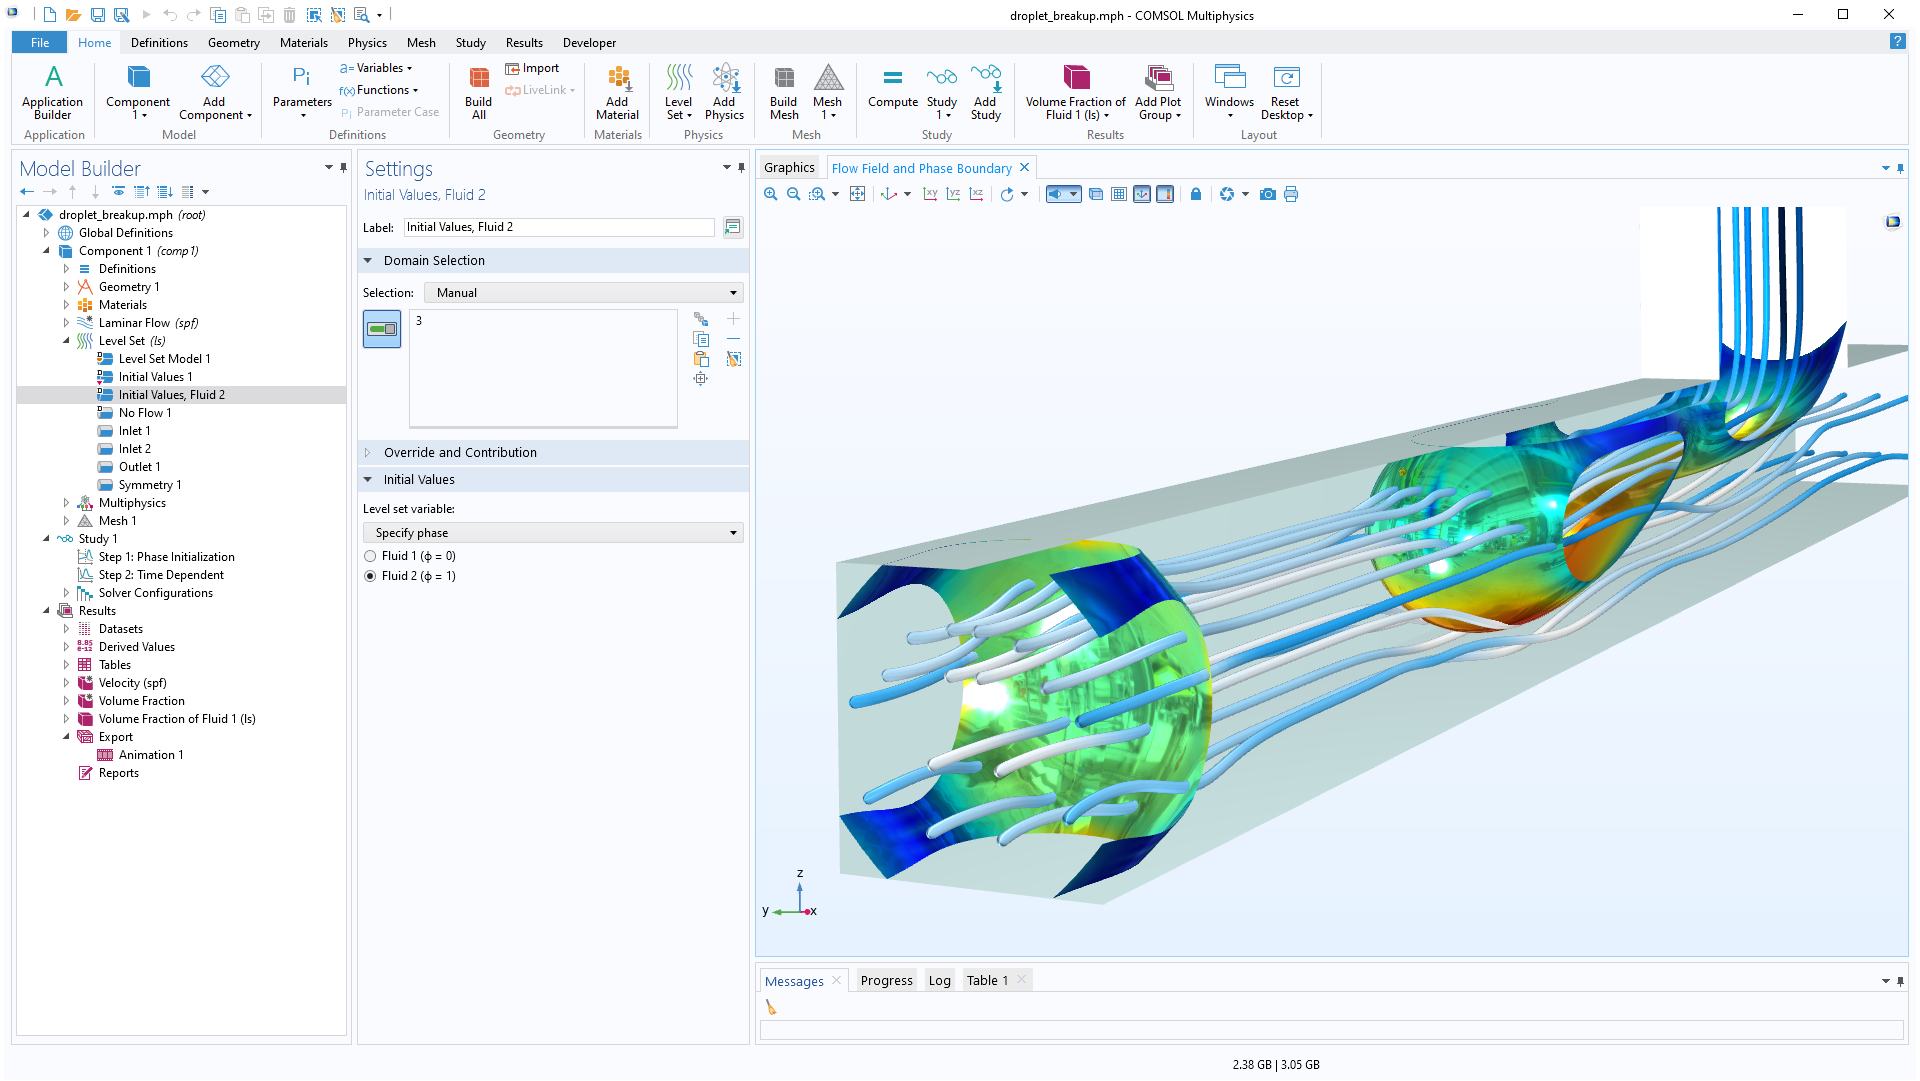Click the Variables button in ribbon
1920x1081 pixels.
point(379,68)
